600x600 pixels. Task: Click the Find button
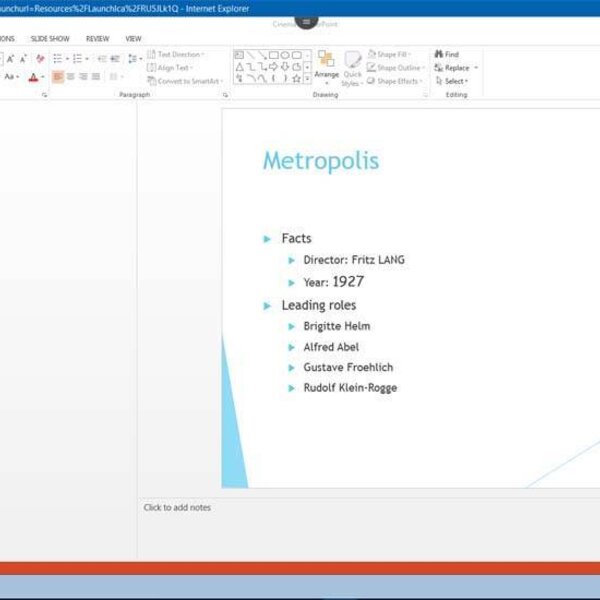coord(447,54)
